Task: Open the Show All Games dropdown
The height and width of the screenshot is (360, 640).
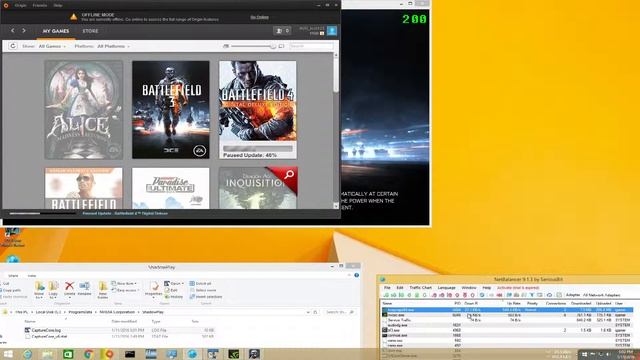Action: (52, 46)
